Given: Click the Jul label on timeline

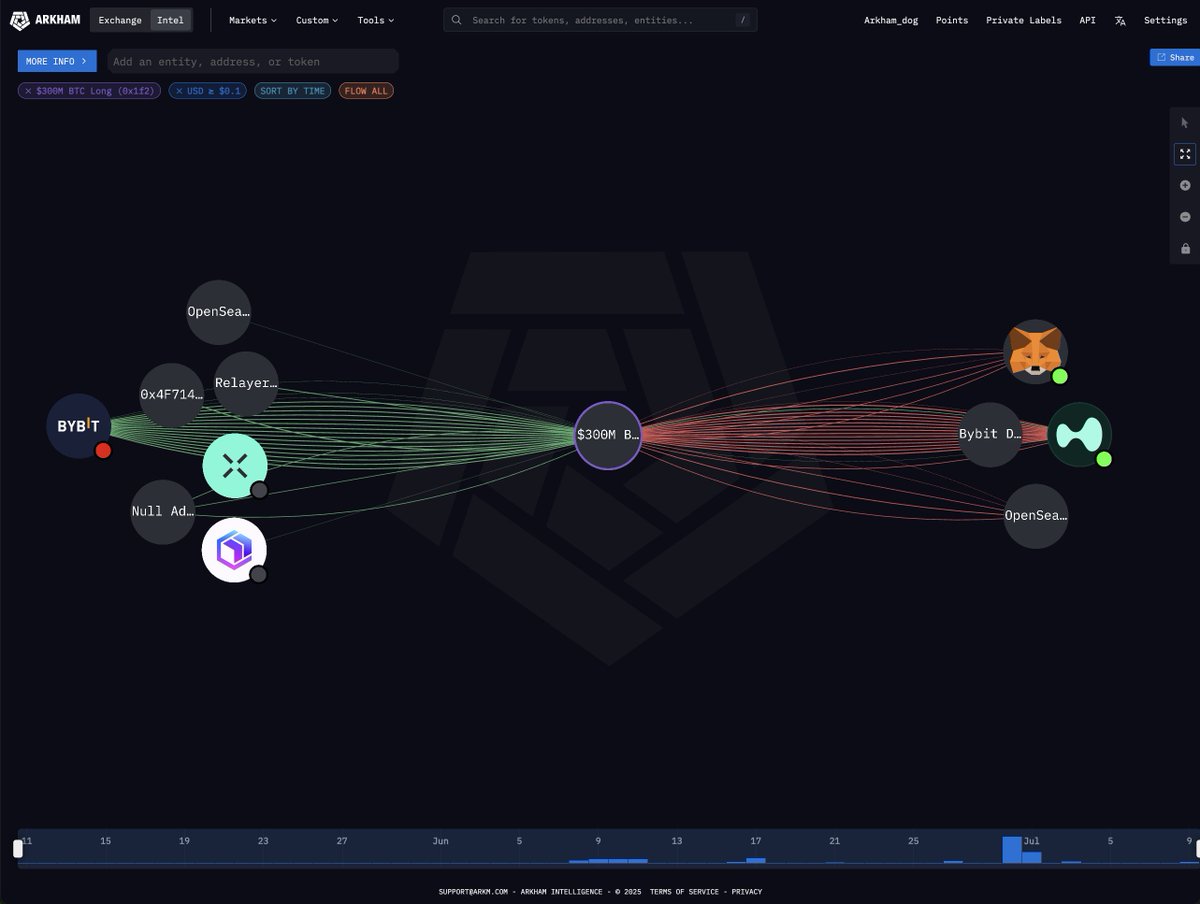Looking at the screenshot, I should point(1031,841).
